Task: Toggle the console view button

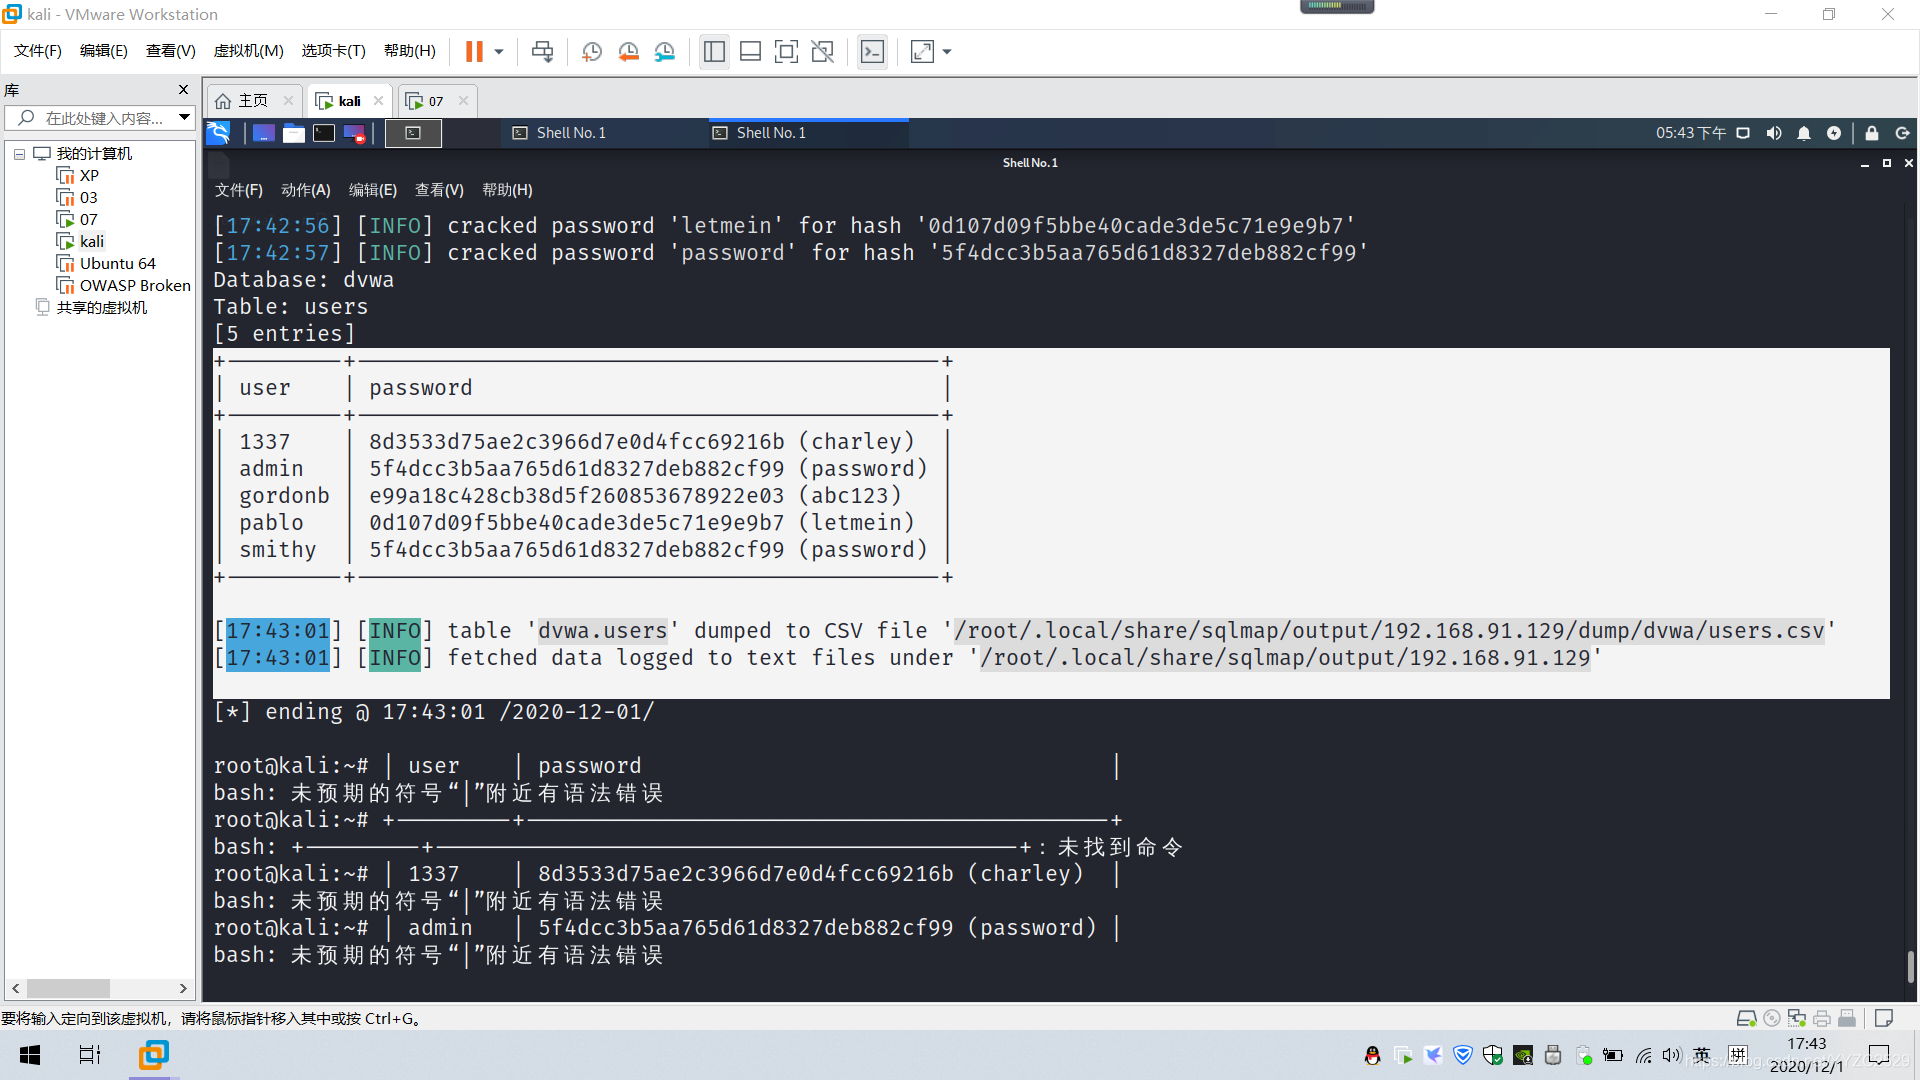Action: 872,51
